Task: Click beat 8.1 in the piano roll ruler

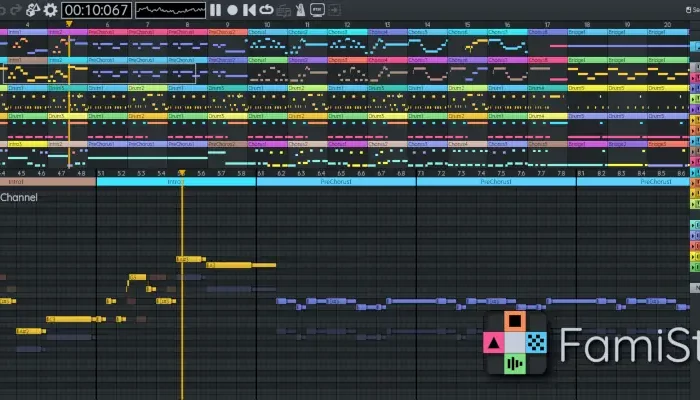Action: point(581,173)
